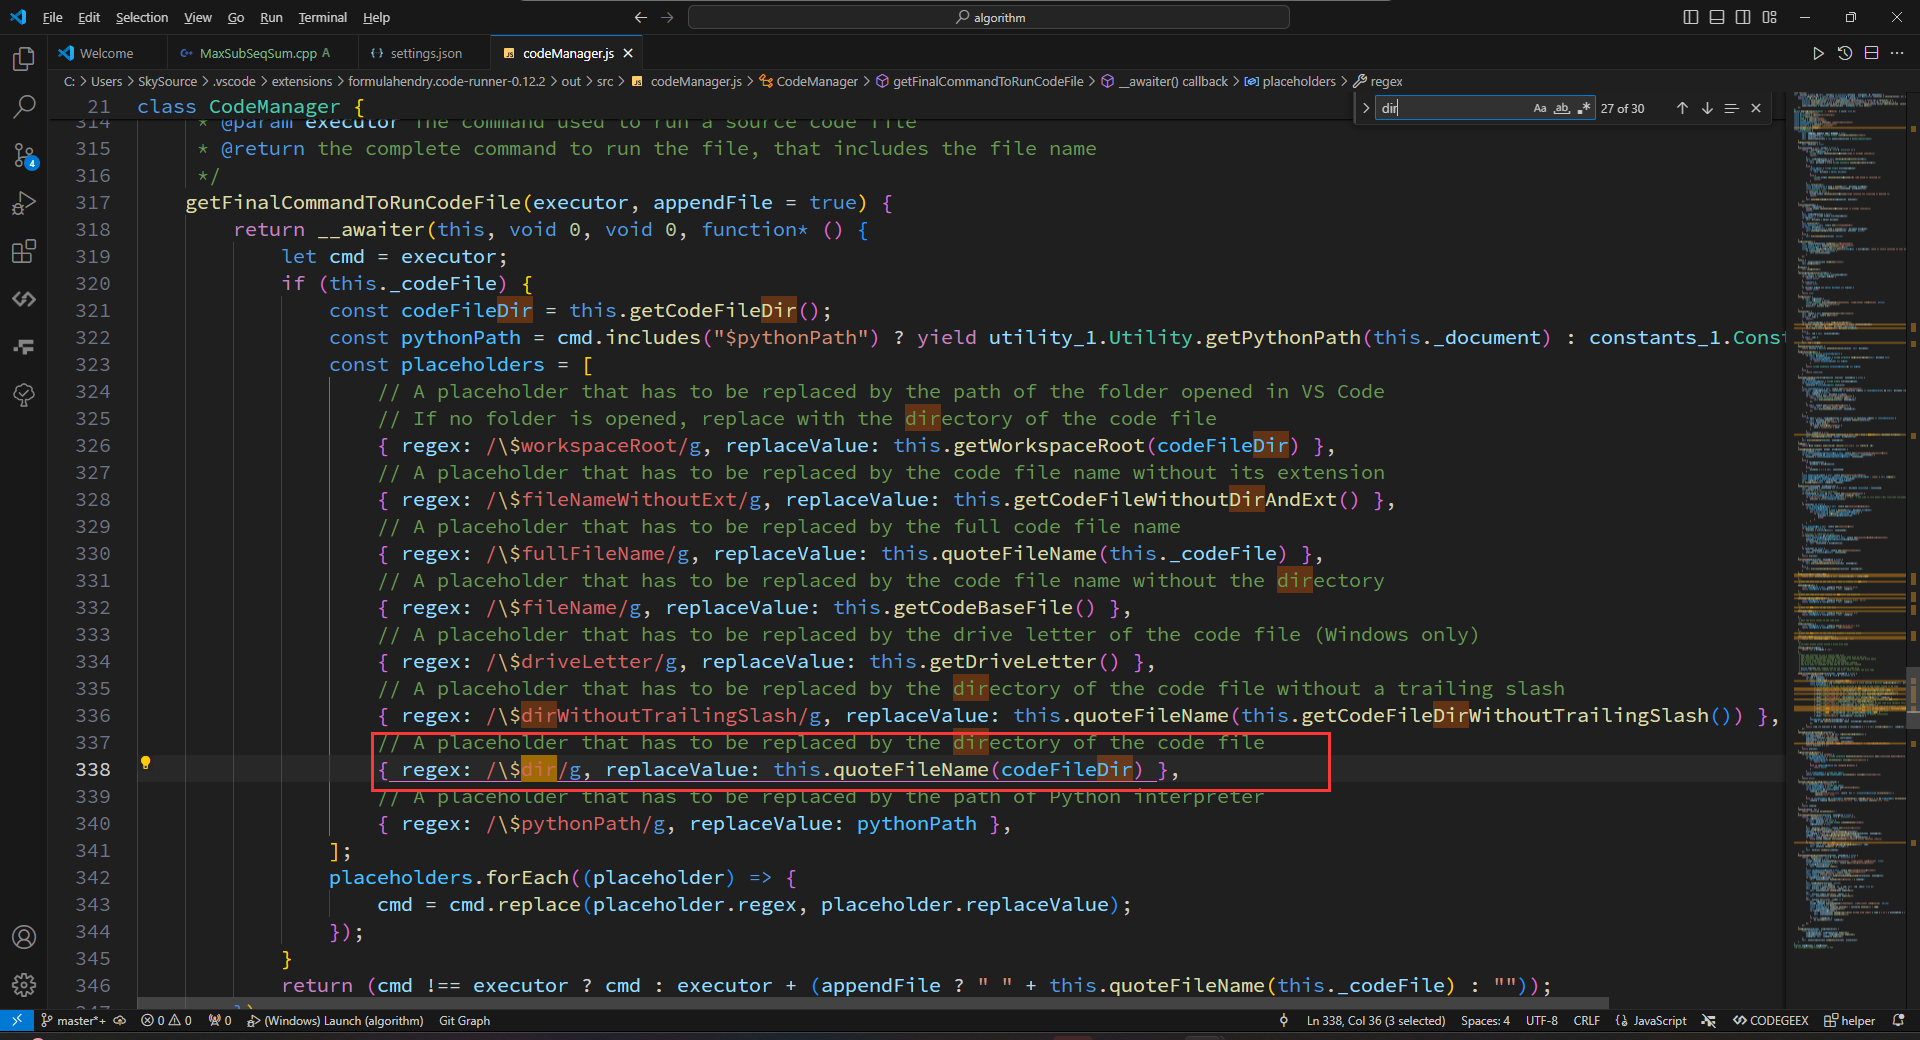Click the lightbulb code action on line 338
Screen dimensions: 1920x1040
click(145, 763)
